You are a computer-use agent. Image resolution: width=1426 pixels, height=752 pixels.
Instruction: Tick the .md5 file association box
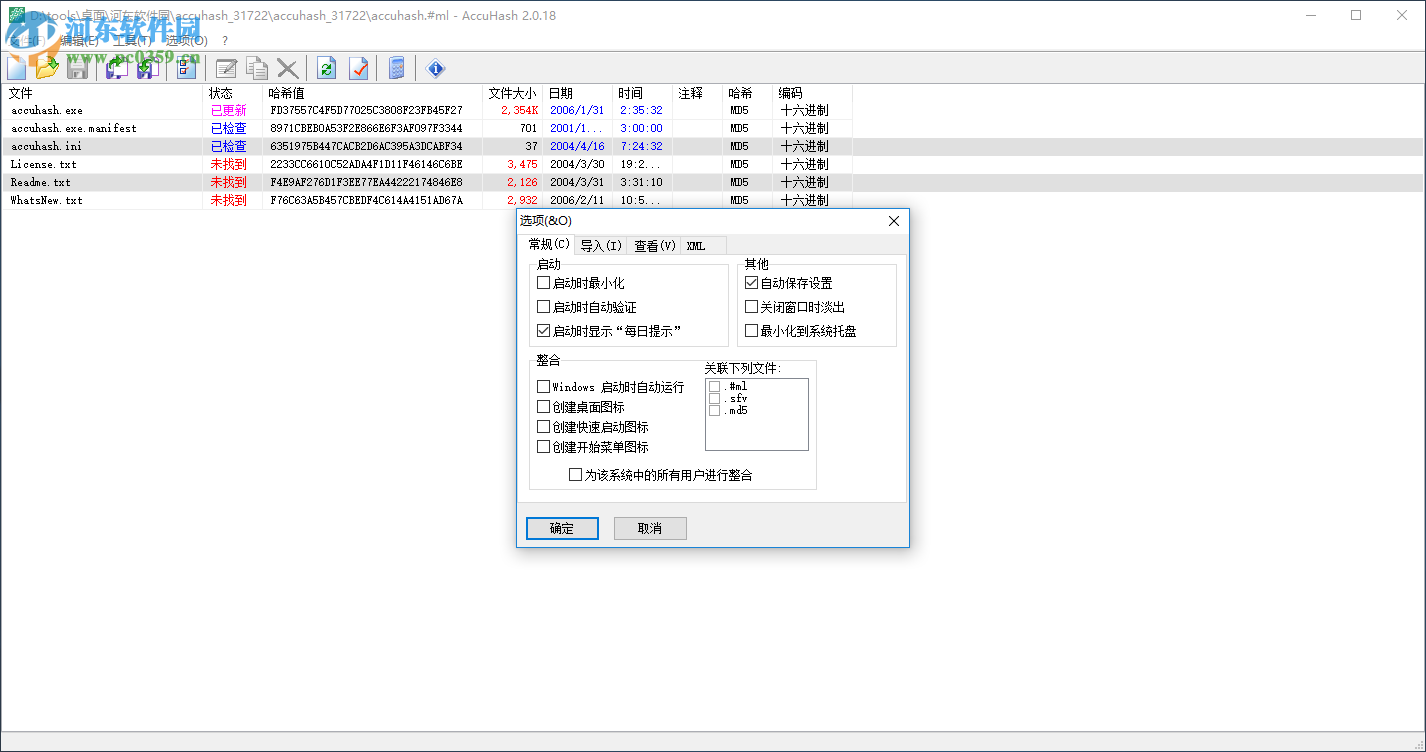tap(714, 410)
